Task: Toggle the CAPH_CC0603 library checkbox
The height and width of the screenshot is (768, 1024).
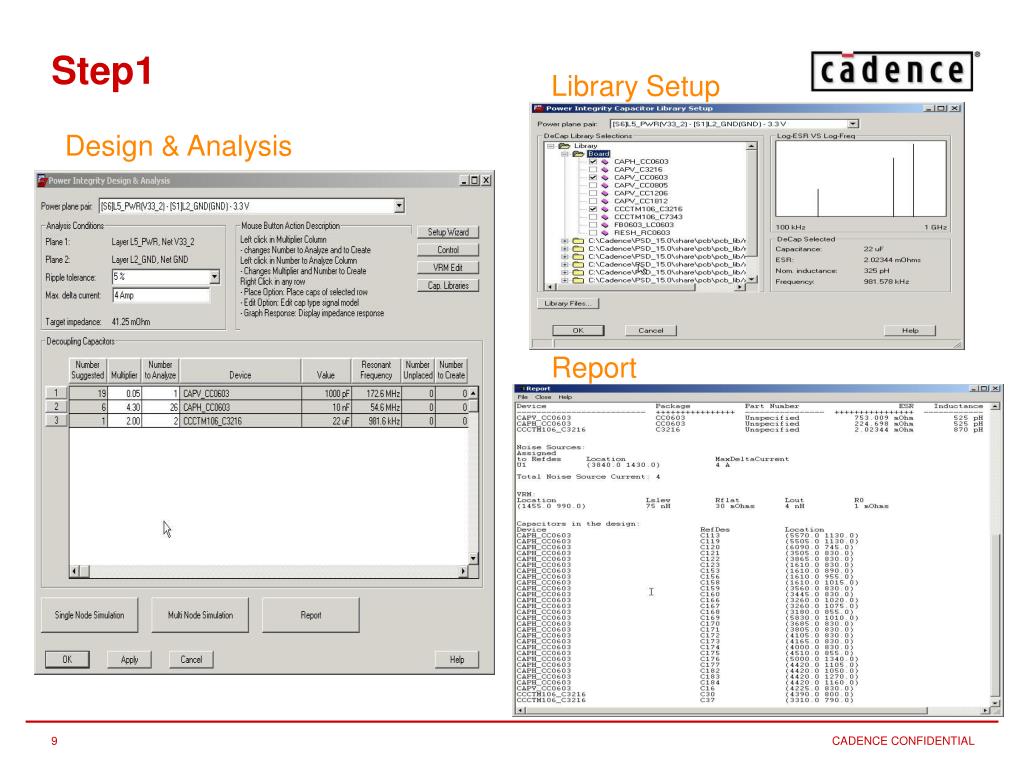Action: [x=593, y=161]
